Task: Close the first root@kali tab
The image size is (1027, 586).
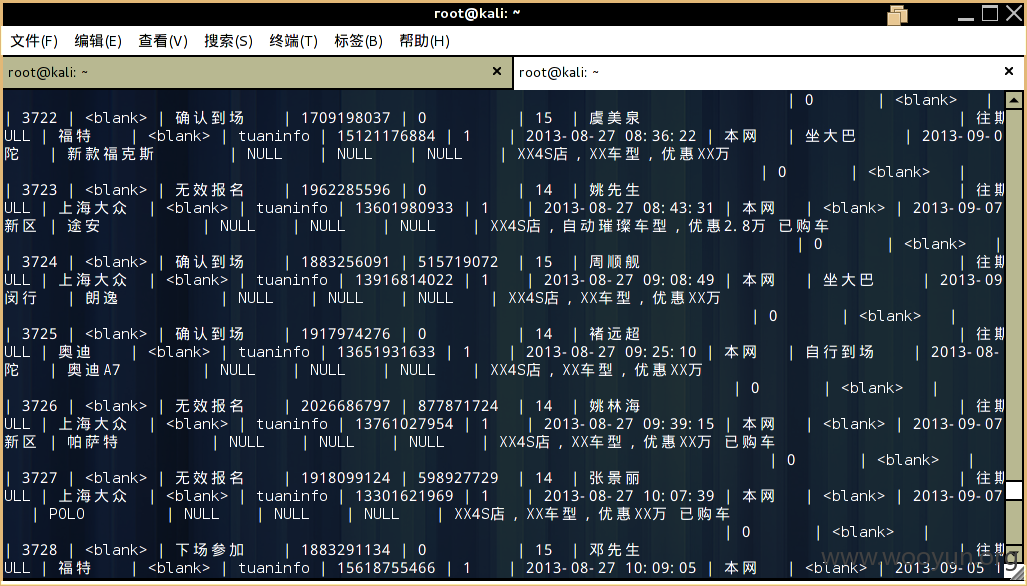Action: [496, 71]
